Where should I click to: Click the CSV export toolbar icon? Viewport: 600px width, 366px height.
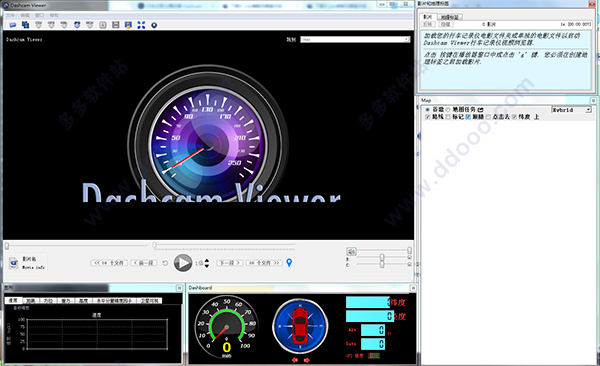tap(39, 25)
